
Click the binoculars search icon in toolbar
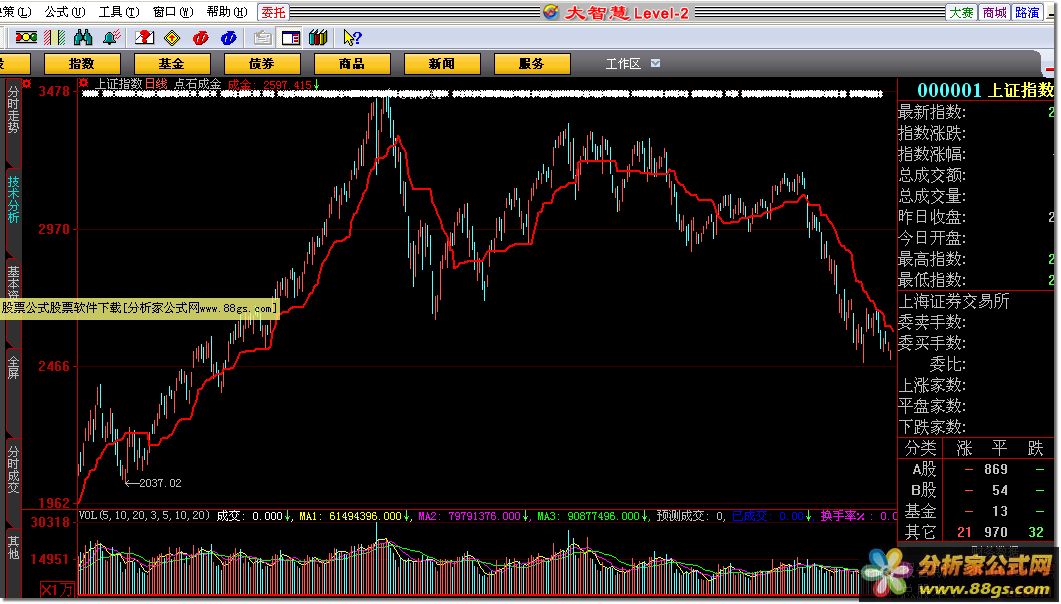pyautogui.click(x=83, y=38)
